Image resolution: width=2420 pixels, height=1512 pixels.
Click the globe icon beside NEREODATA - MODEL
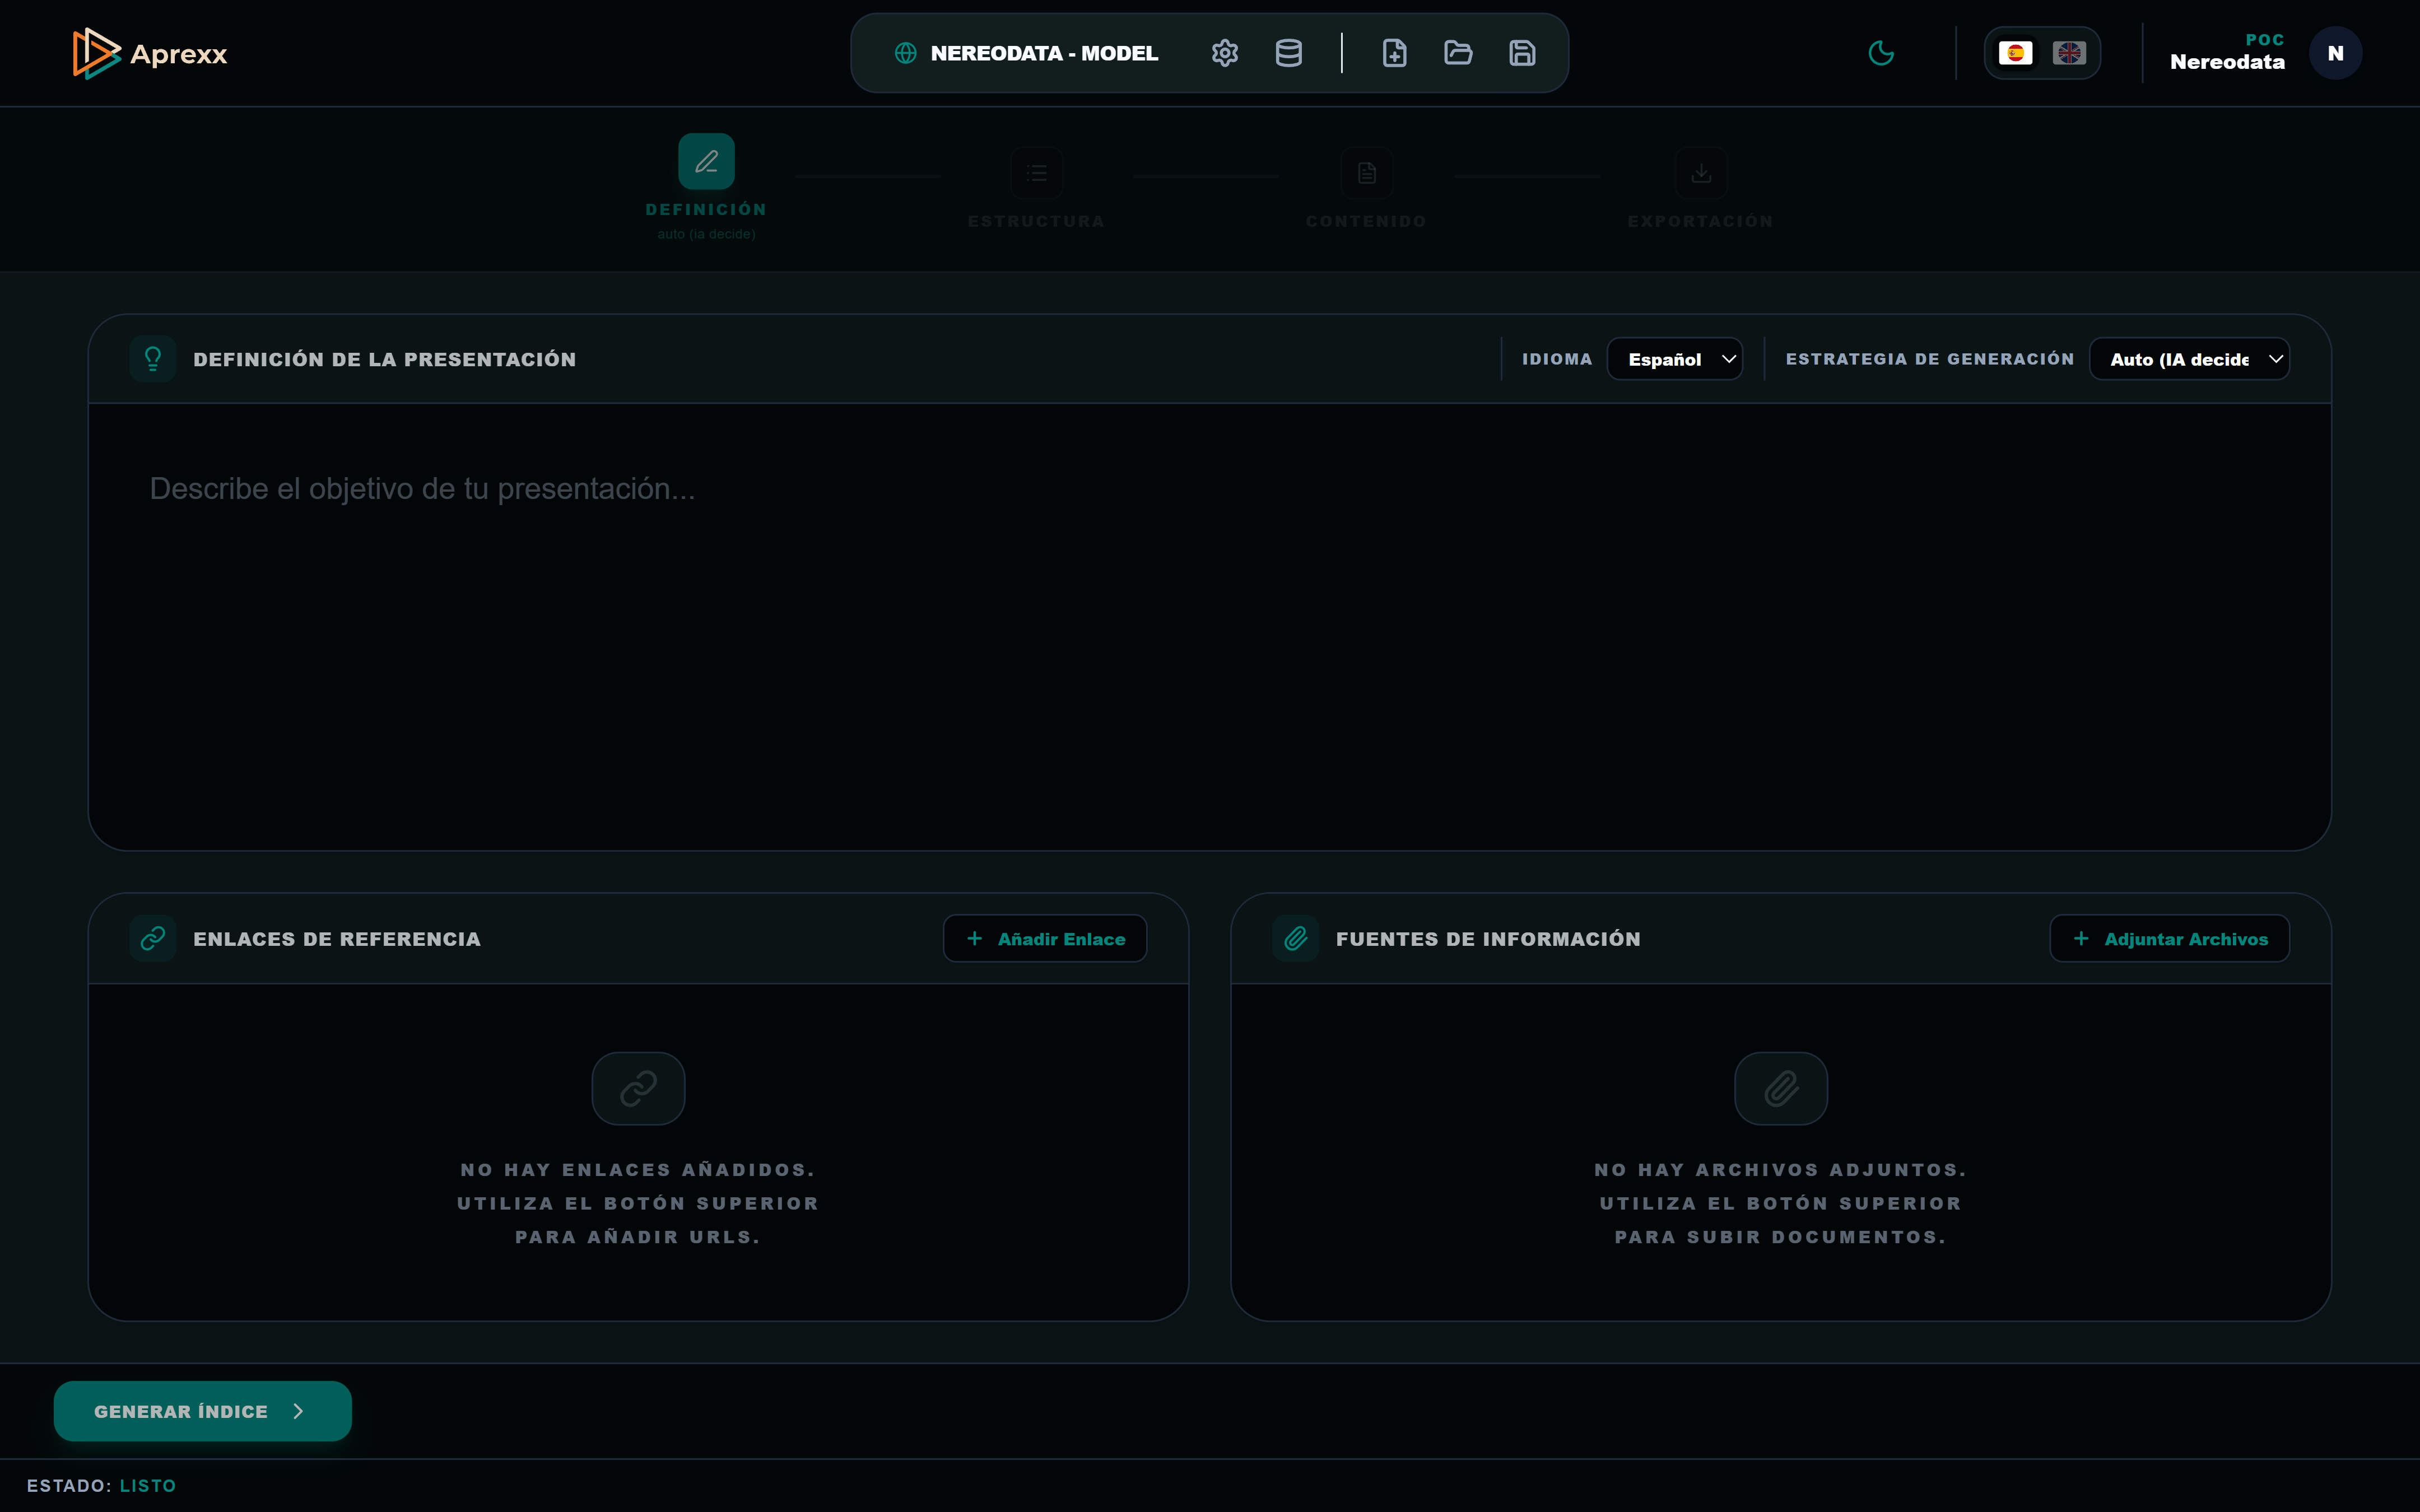pos(905,53)
